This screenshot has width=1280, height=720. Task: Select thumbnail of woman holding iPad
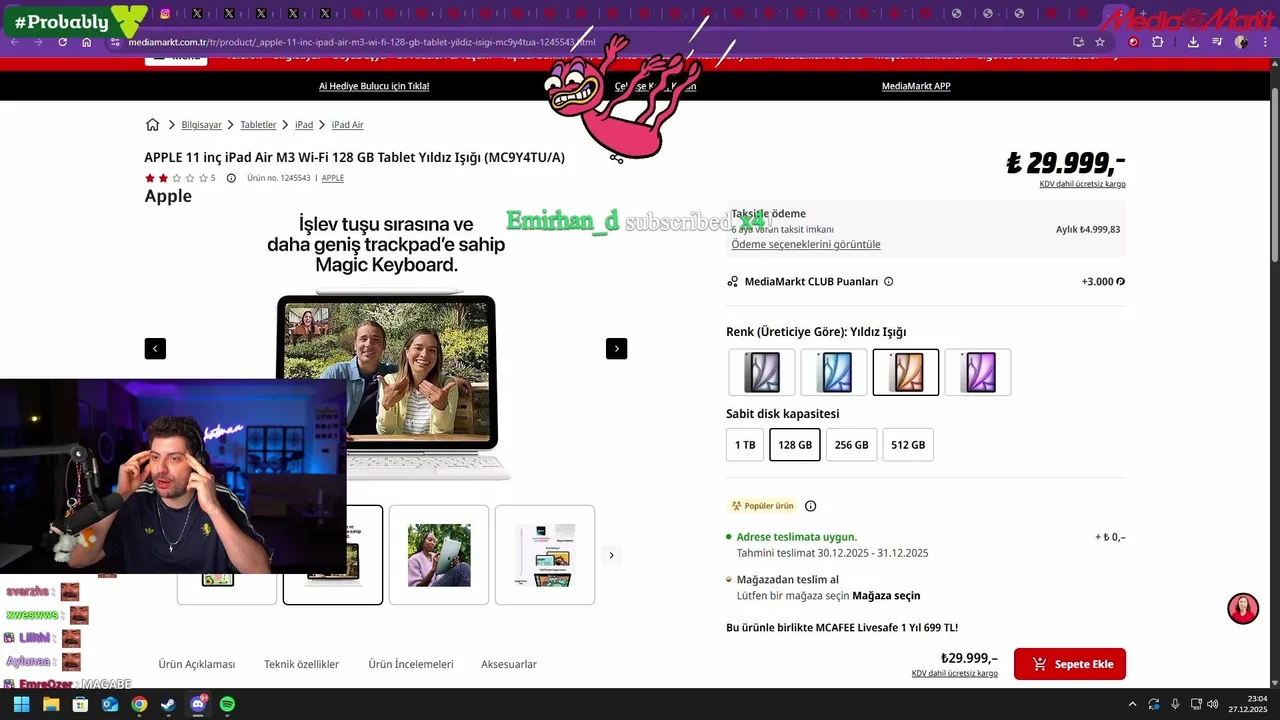[439, 555]
